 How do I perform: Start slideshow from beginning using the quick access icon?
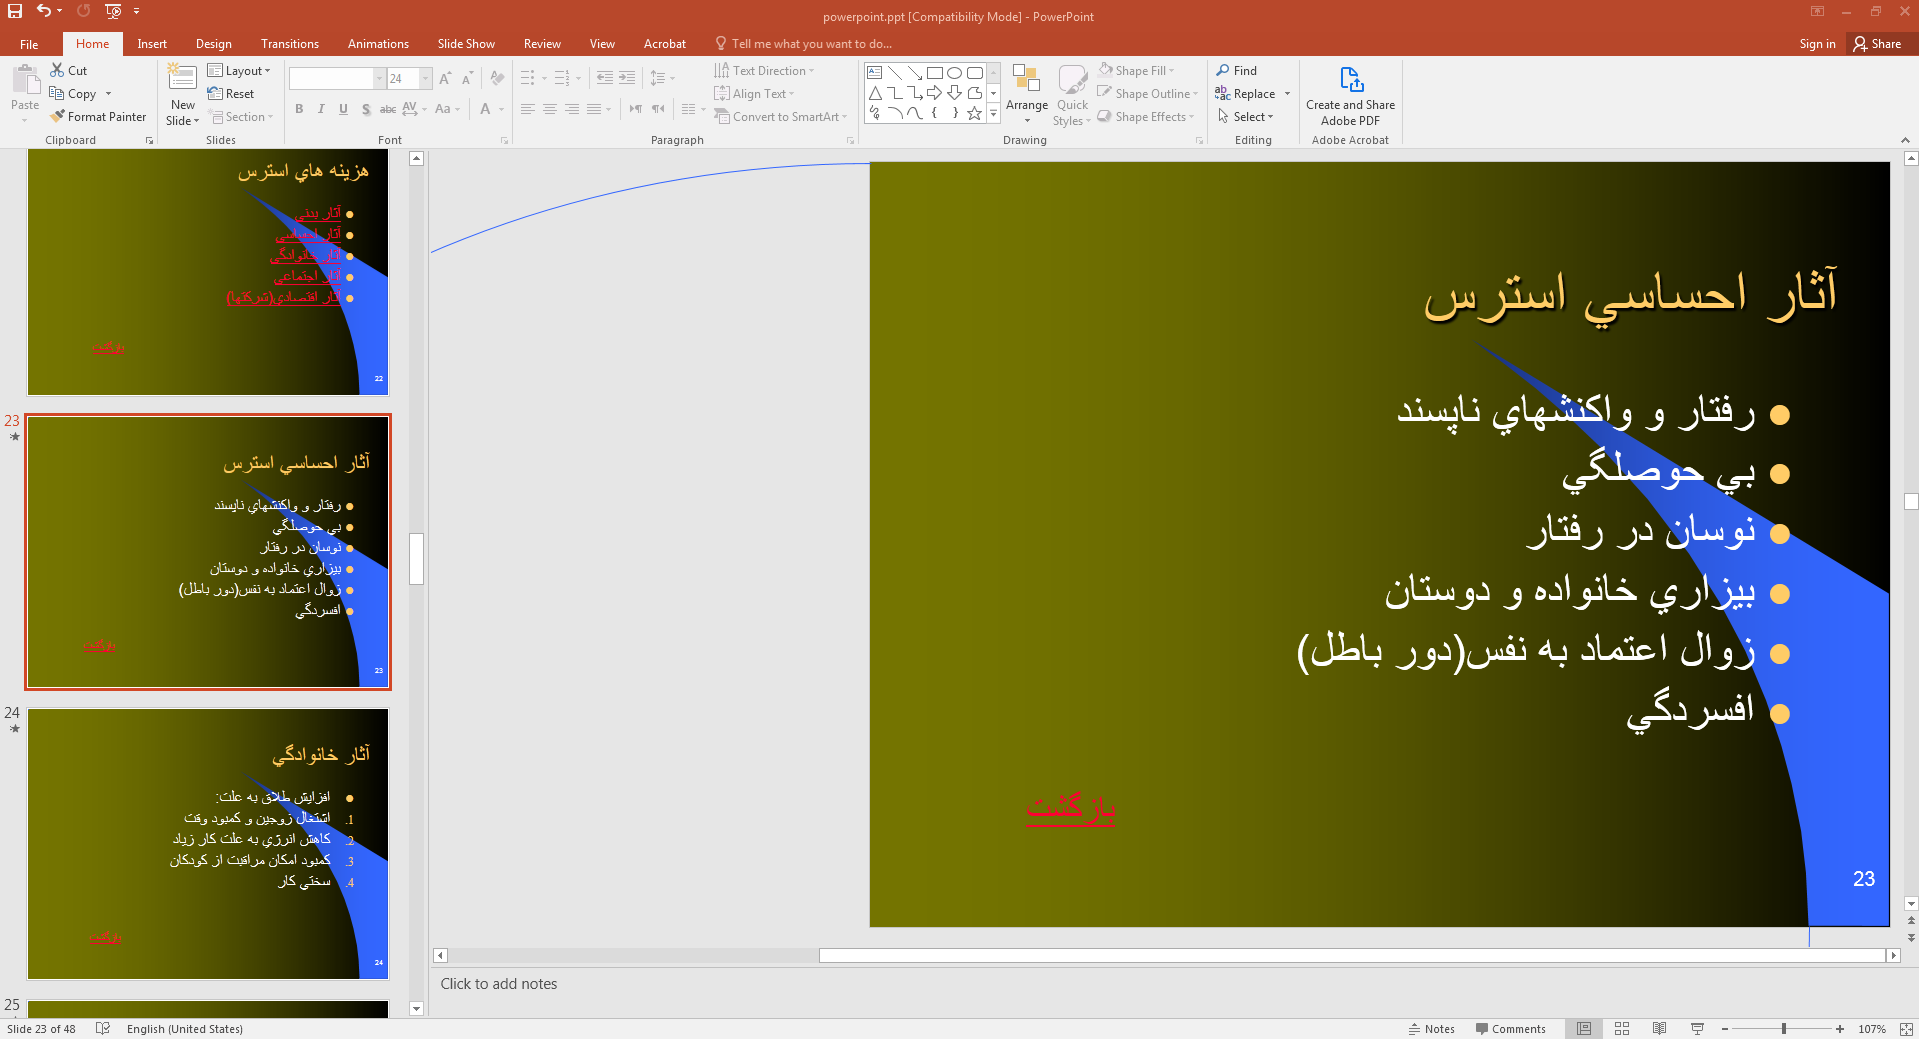click(113, 11)
